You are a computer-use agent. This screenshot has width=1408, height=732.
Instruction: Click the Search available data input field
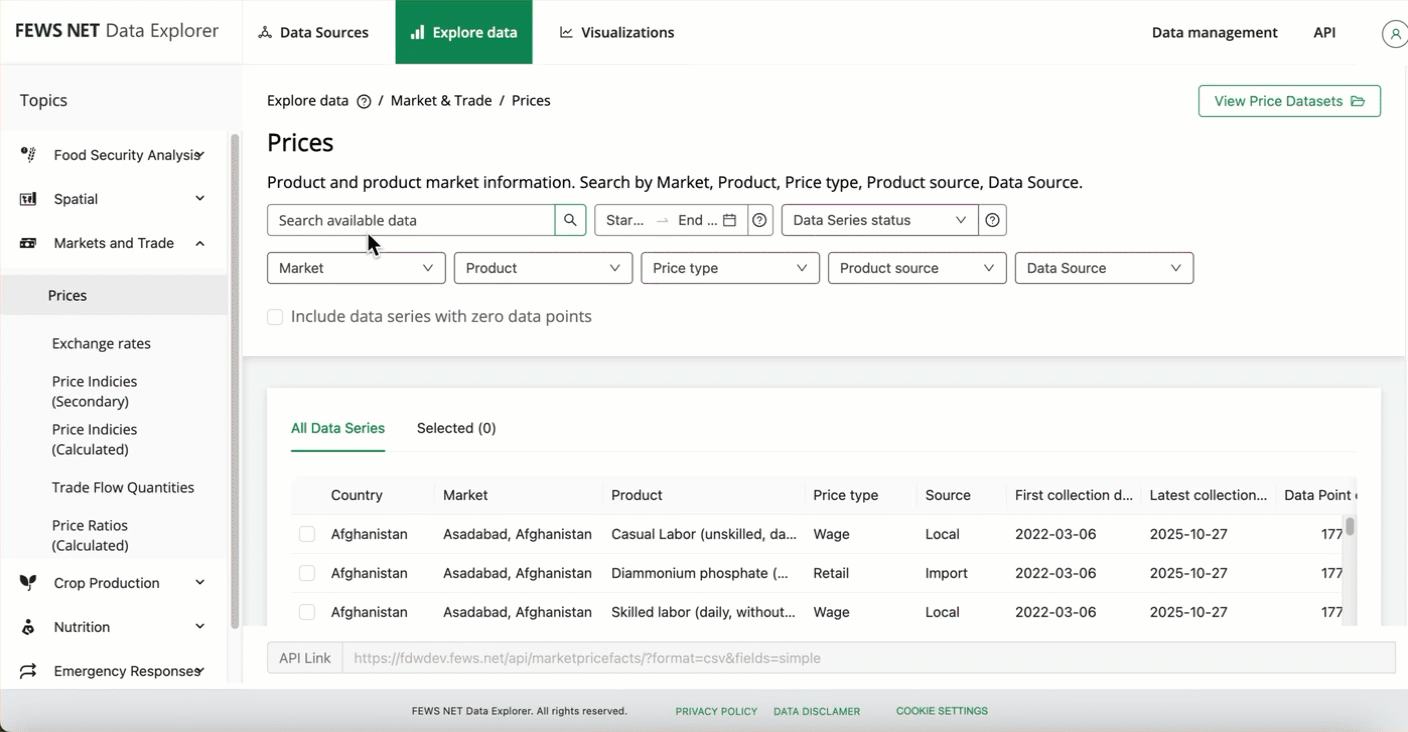pos(410,220)
